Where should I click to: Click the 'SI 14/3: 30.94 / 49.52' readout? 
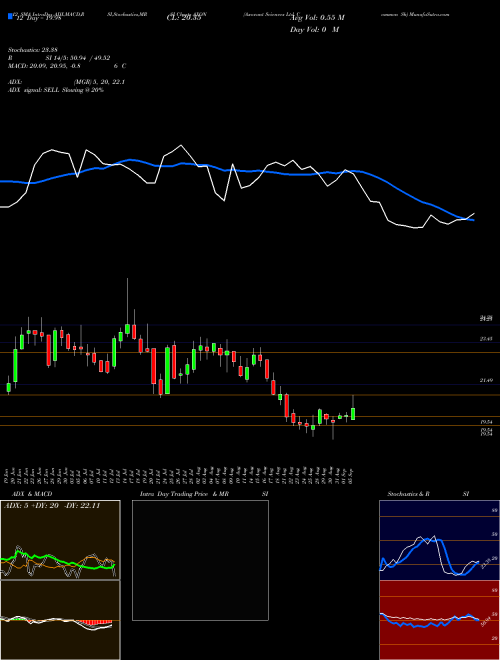click(80, 58)
